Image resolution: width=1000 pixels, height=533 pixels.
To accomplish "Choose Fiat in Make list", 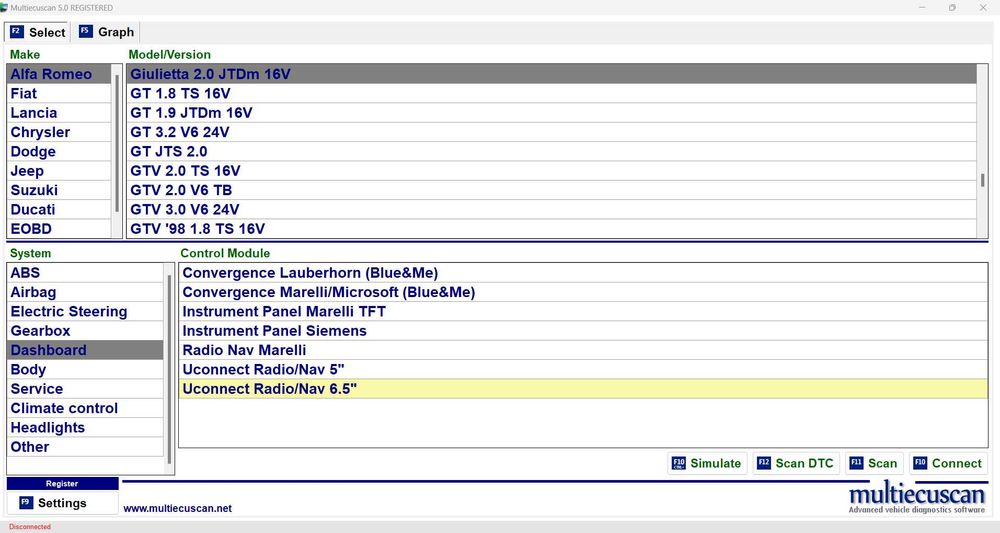I will click(59, 94).
